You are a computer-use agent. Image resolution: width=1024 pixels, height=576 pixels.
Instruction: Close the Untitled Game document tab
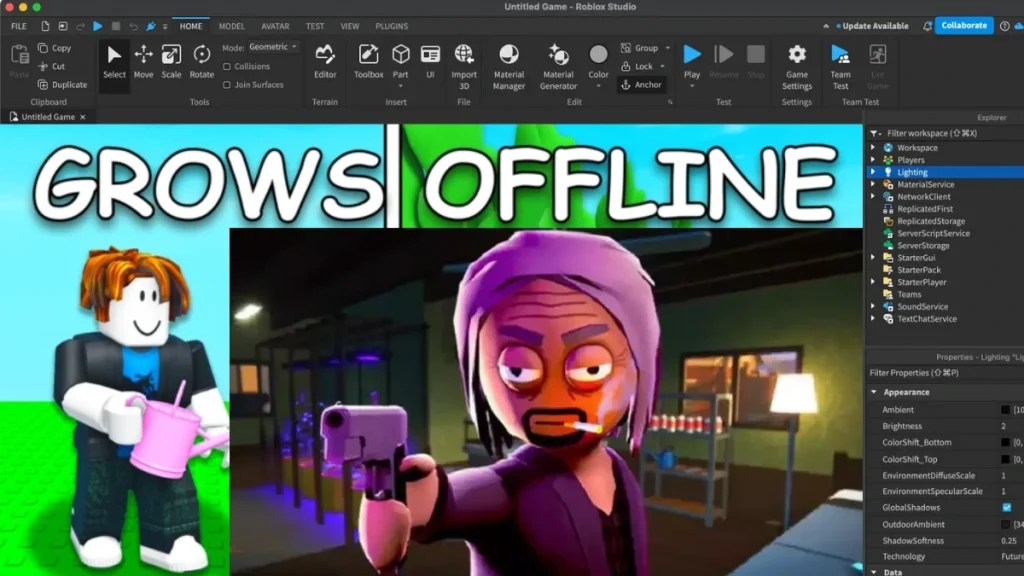click(x=83, y=117)
